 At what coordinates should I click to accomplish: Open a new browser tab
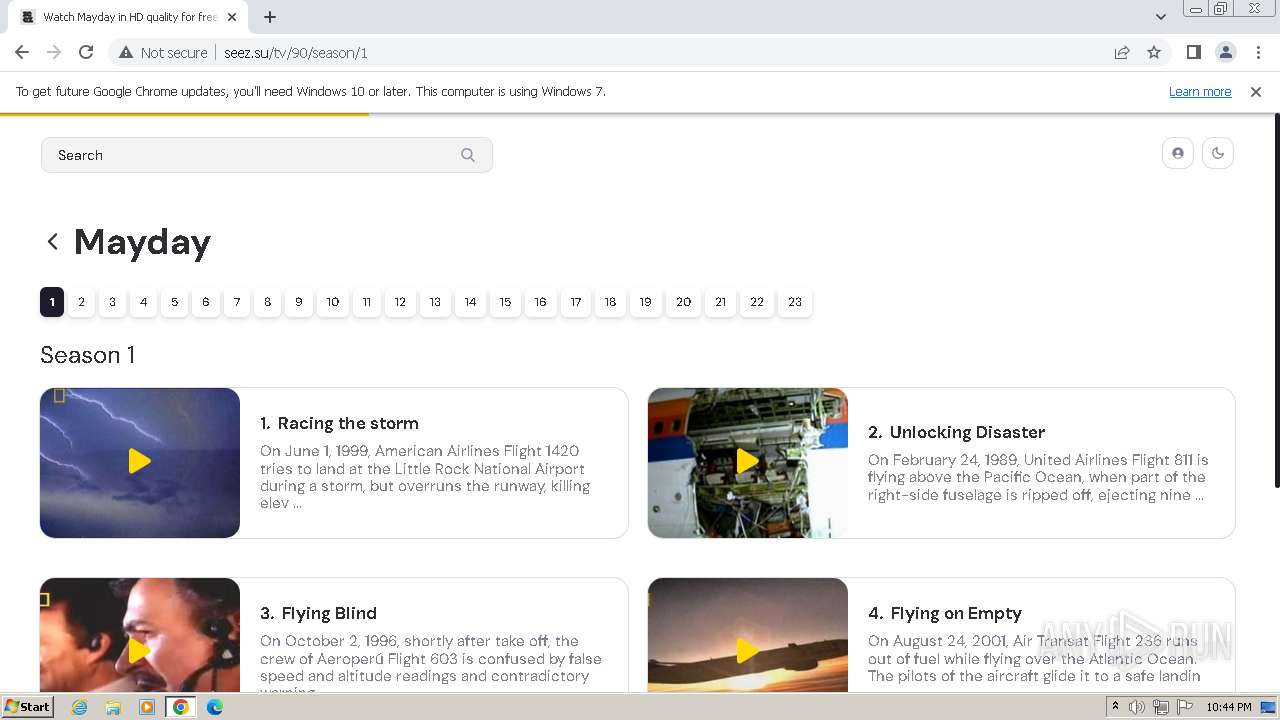click(270, 17)
